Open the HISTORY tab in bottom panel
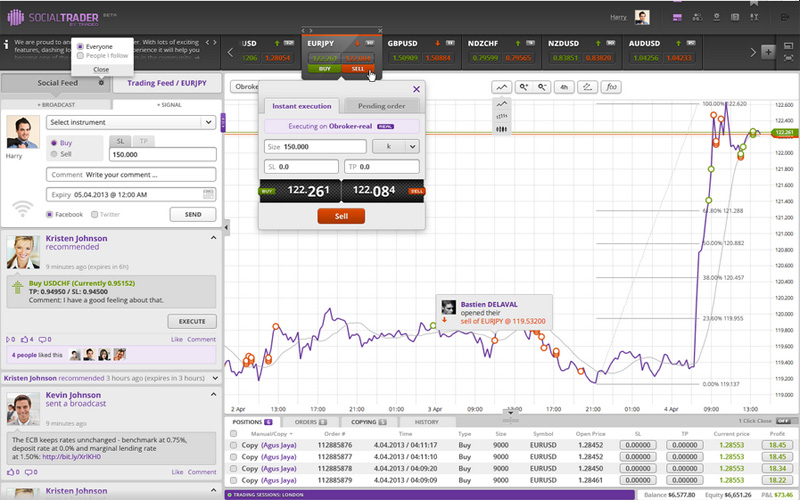 pyautogui.click(x=427, y=422)
